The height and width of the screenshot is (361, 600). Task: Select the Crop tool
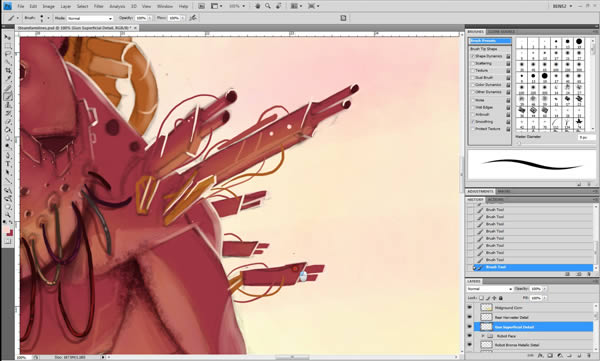pos(8,71)
